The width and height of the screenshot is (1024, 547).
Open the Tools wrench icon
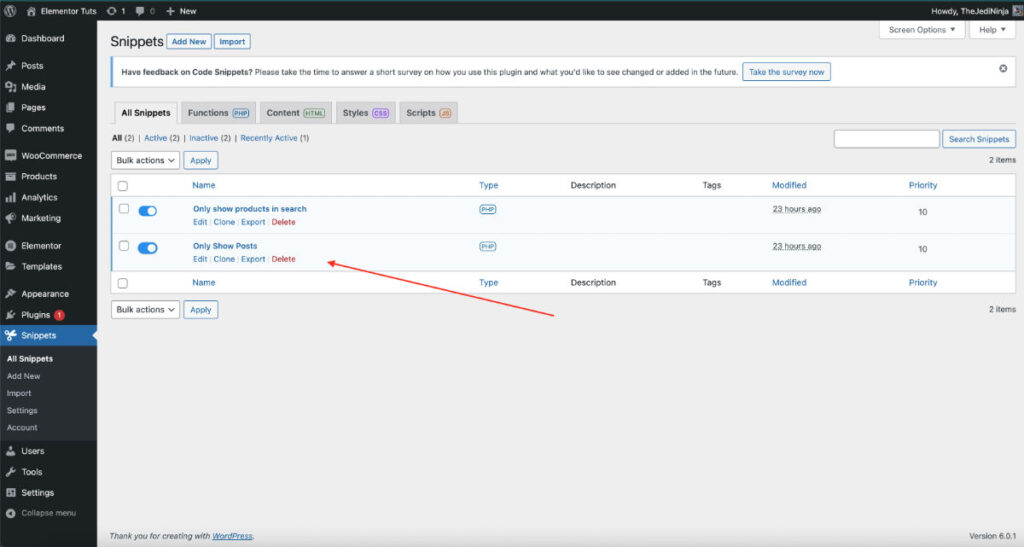pos(10,472)
